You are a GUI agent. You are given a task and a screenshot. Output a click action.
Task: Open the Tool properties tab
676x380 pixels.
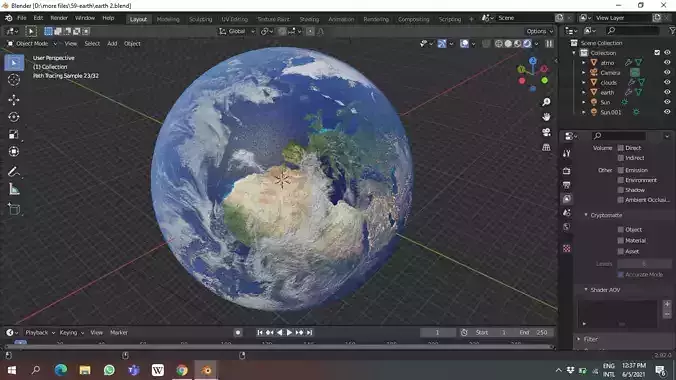[566, 153]
